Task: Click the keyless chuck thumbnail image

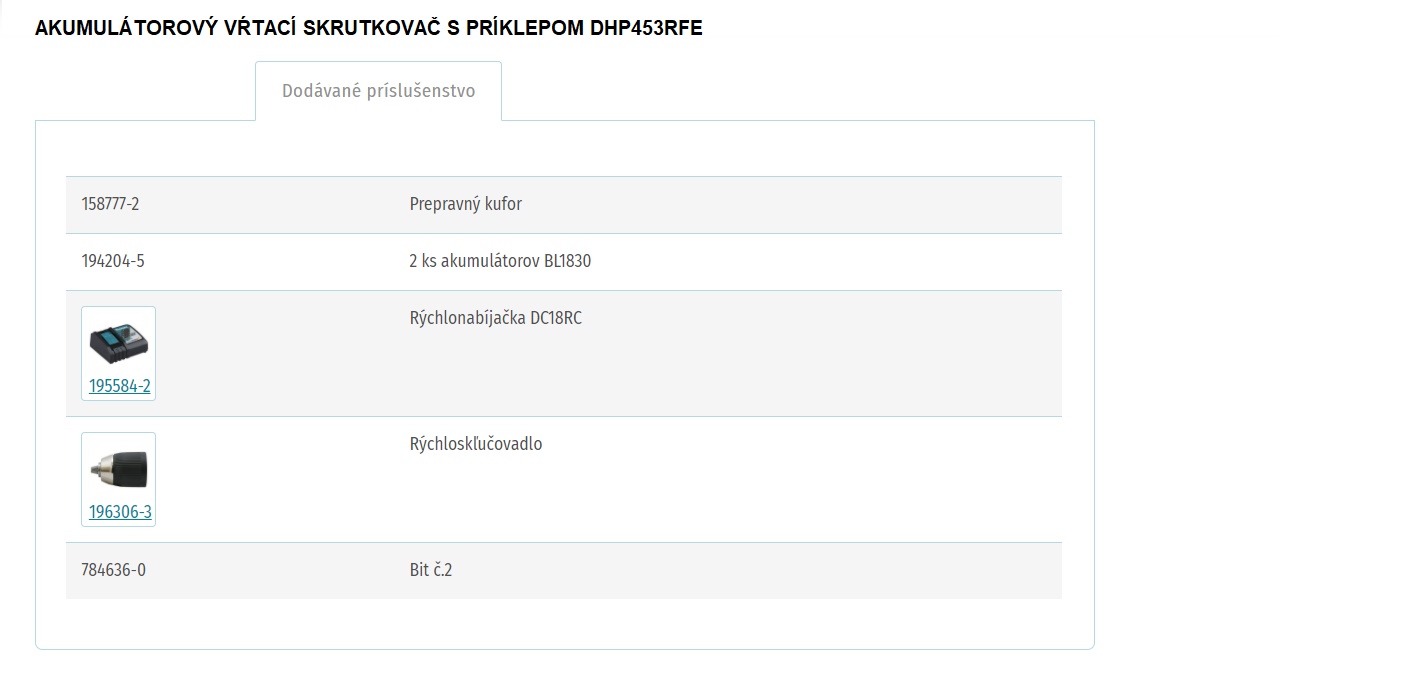Action: click(x=118, y=470)
